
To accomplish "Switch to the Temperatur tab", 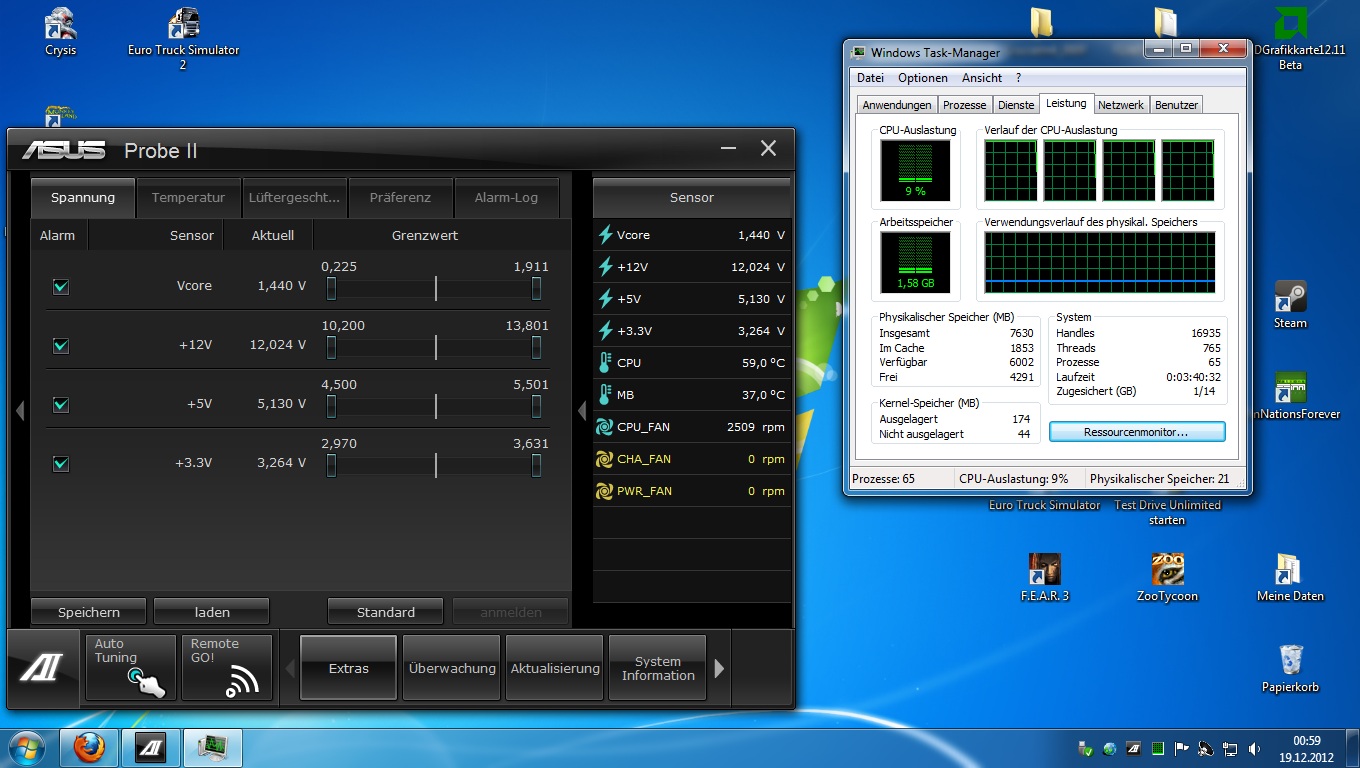I will pyautogui.click(x=188, y=197).
